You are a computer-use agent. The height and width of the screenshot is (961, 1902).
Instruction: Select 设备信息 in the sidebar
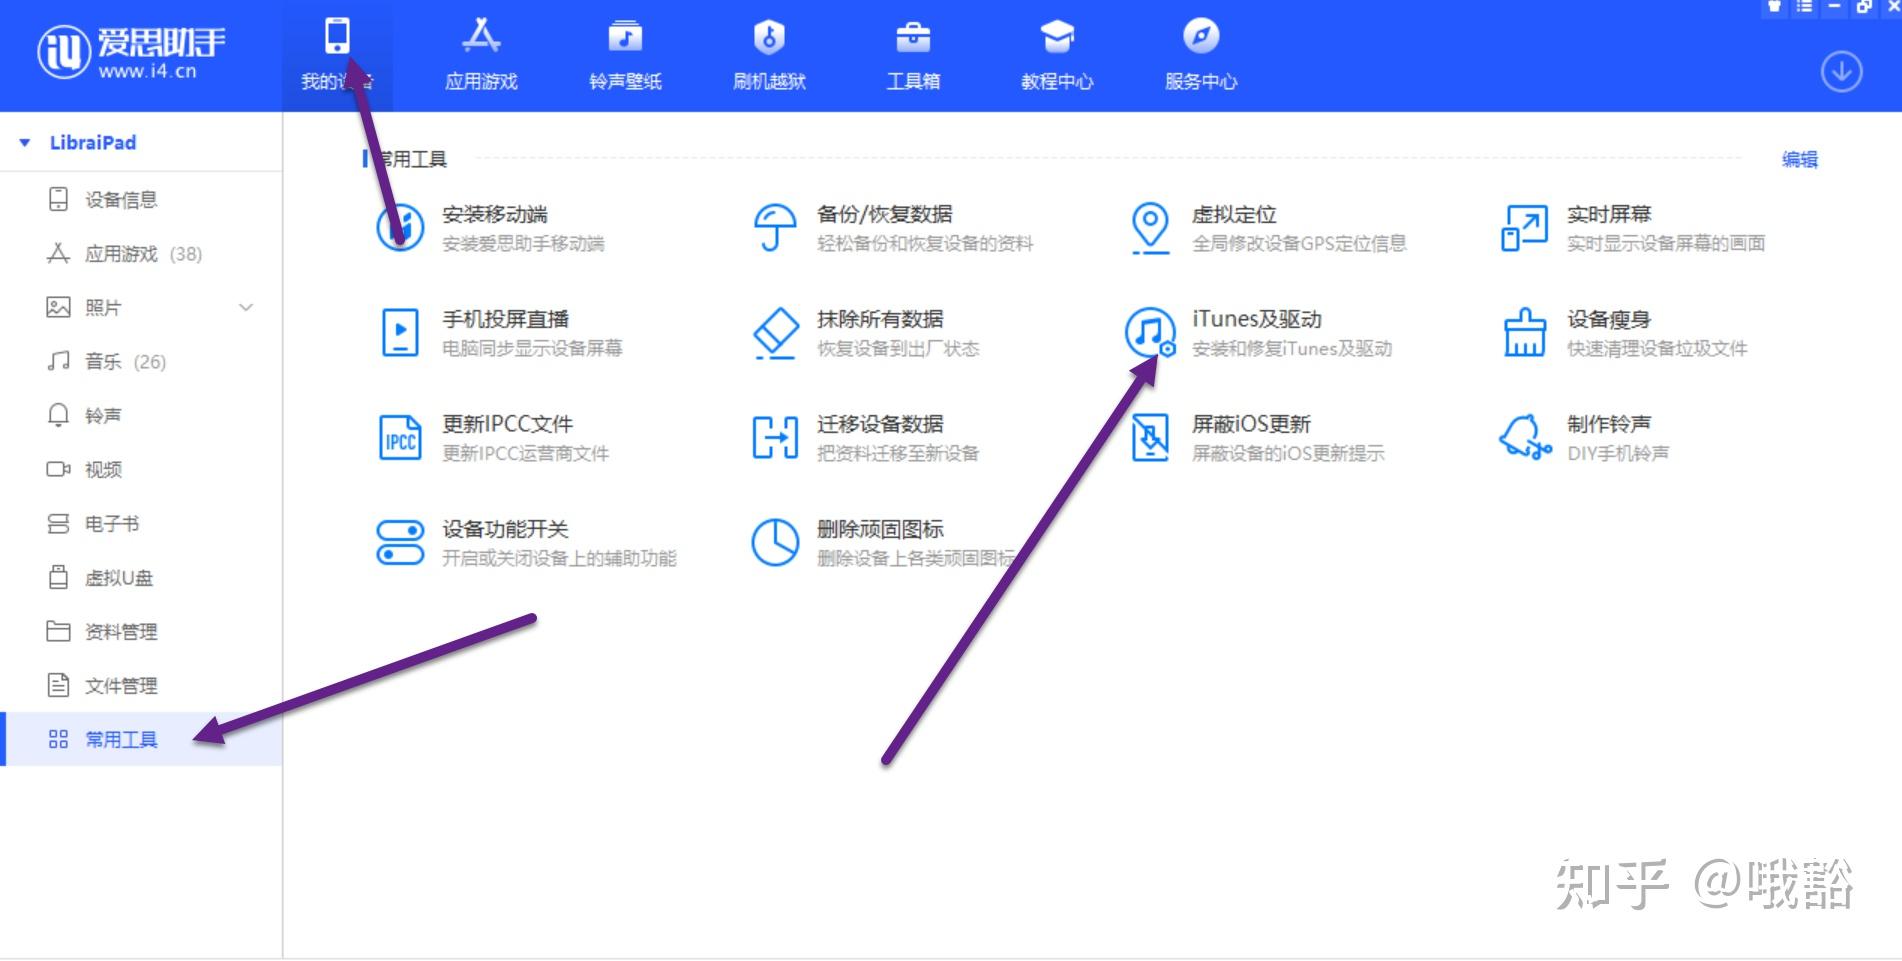(x=141, y=199)
